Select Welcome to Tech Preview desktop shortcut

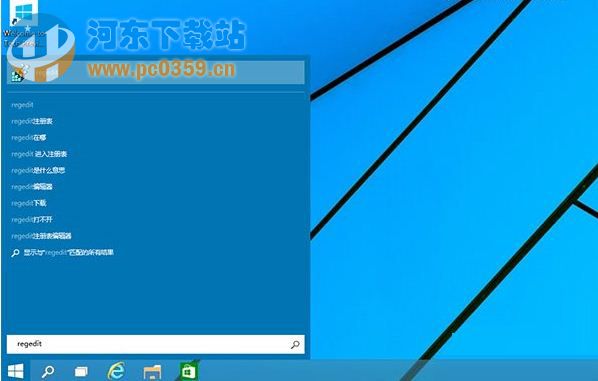[24, 25]
